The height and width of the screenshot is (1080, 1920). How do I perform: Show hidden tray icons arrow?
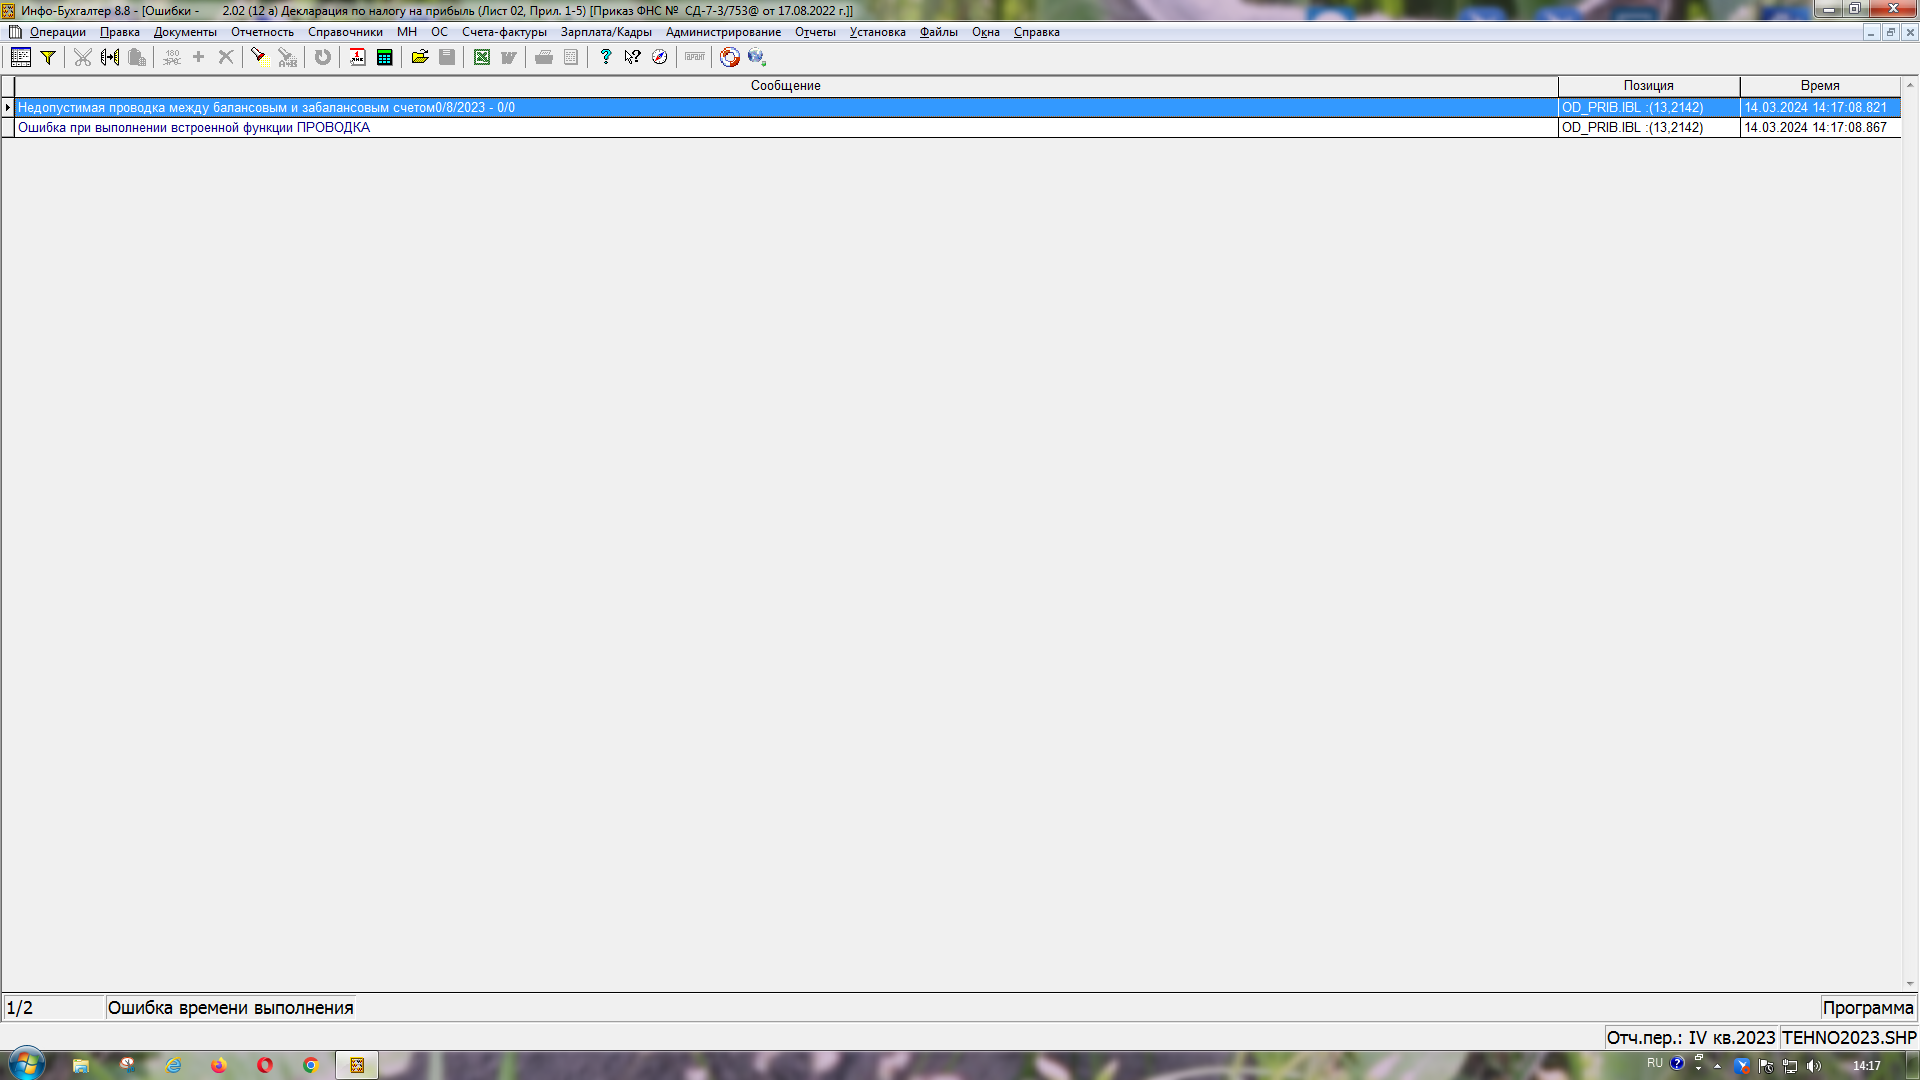tap(1717, 1066)
